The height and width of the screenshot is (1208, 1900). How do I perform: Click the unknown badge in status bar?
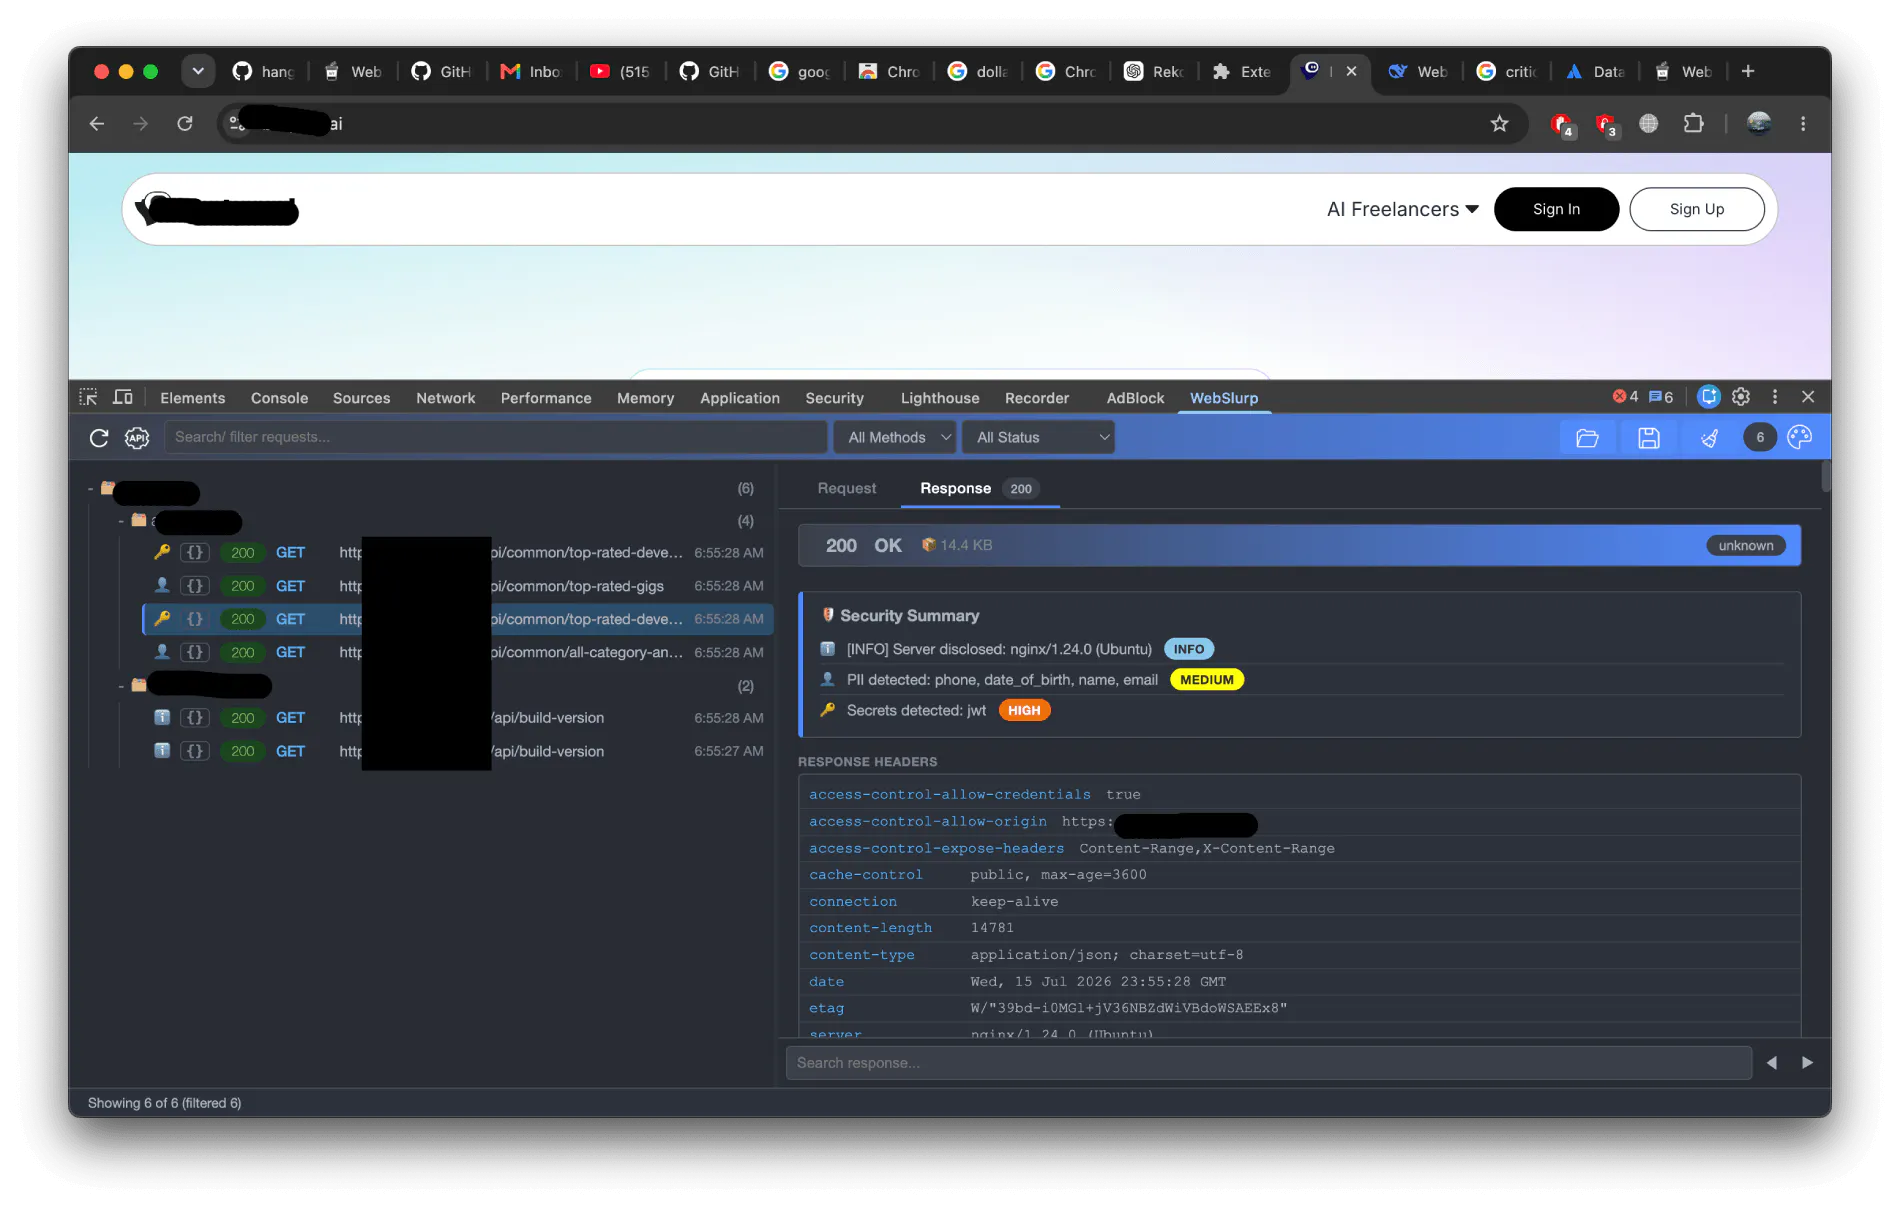pos(1745,546)
